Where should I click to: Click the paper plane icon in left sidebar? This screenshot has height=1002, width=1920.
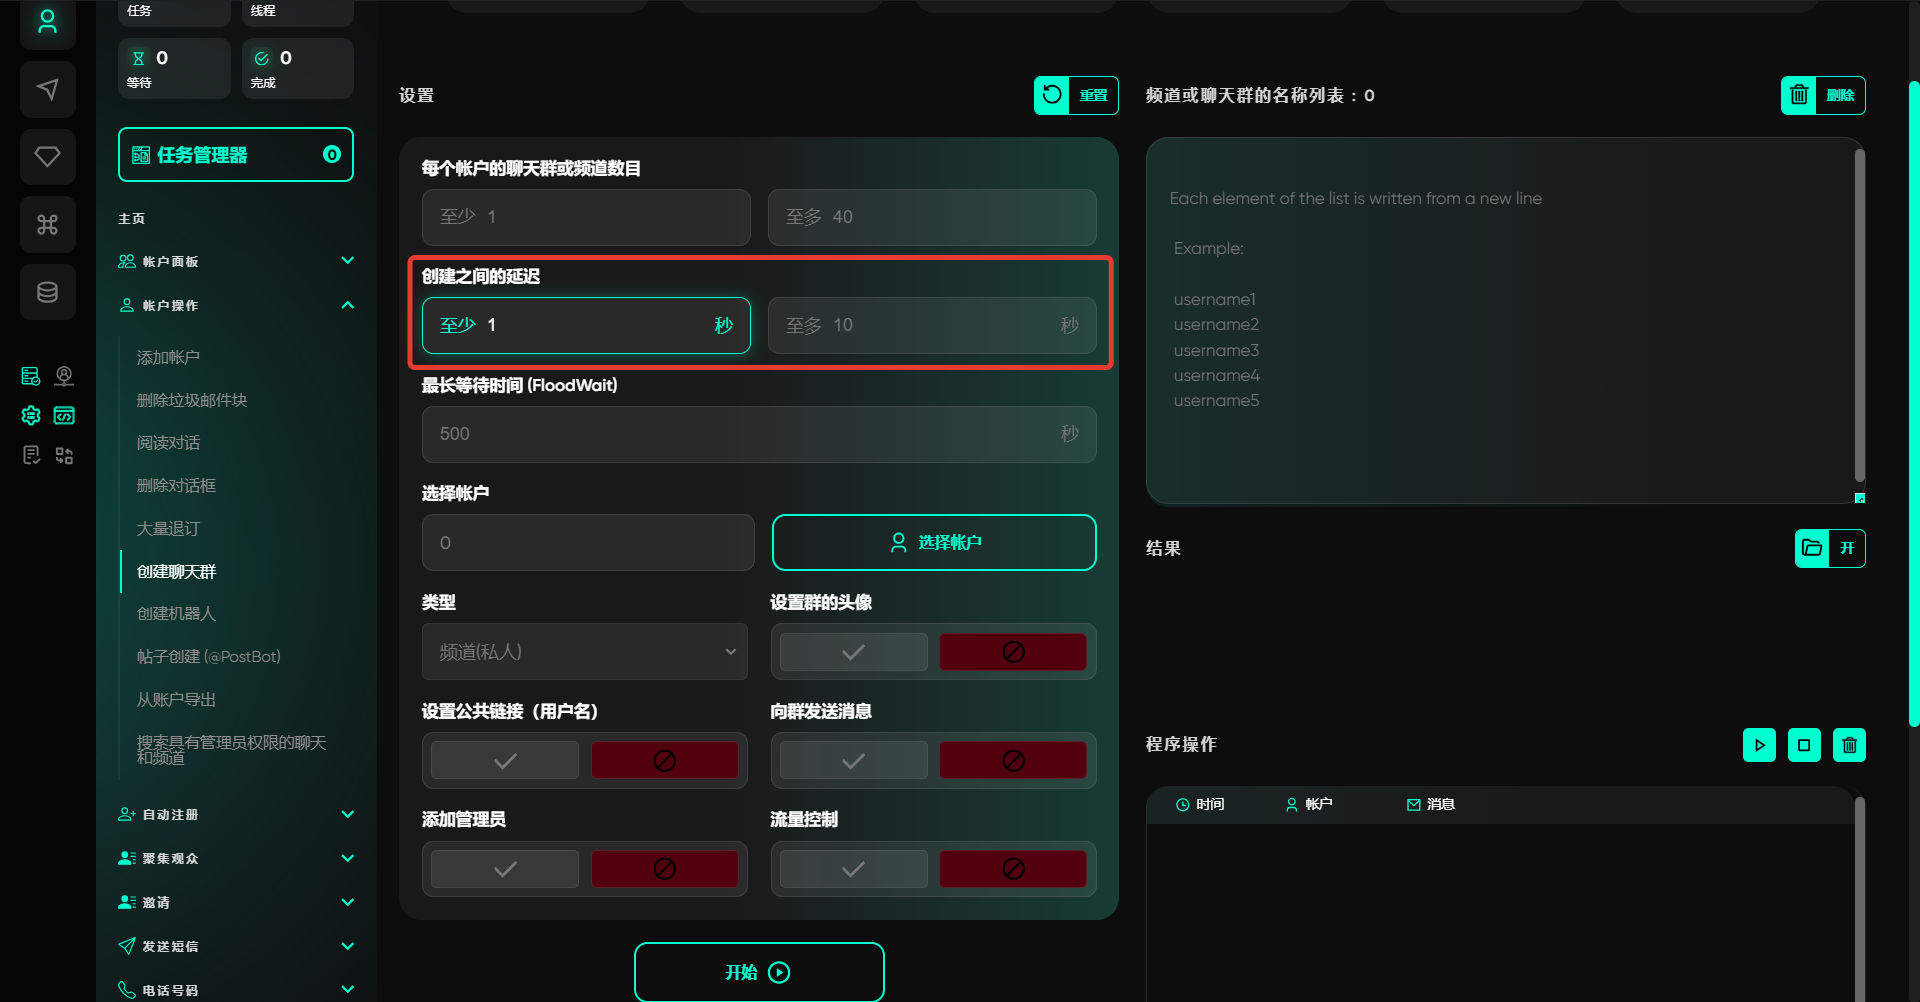click(x=47, y=89)
